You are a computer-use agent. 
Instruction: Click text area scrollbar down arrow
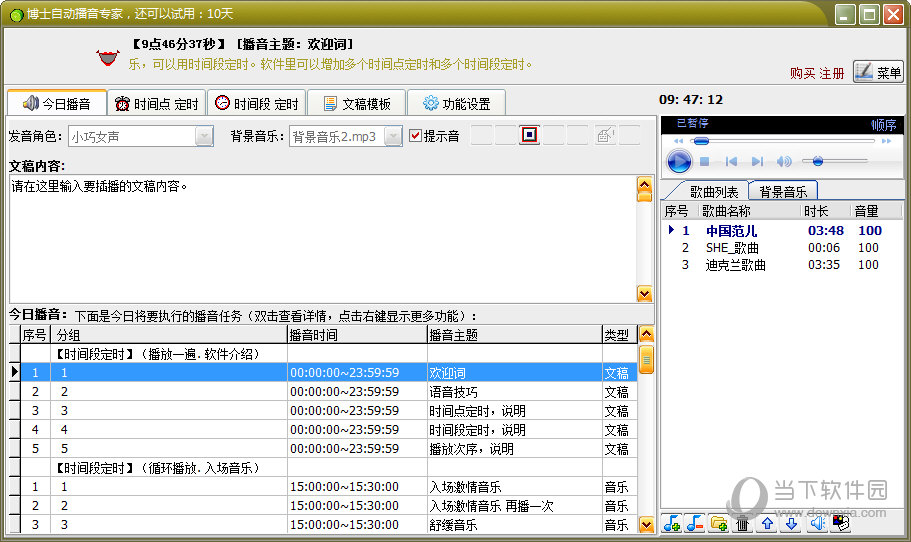(x=644, y=294)
